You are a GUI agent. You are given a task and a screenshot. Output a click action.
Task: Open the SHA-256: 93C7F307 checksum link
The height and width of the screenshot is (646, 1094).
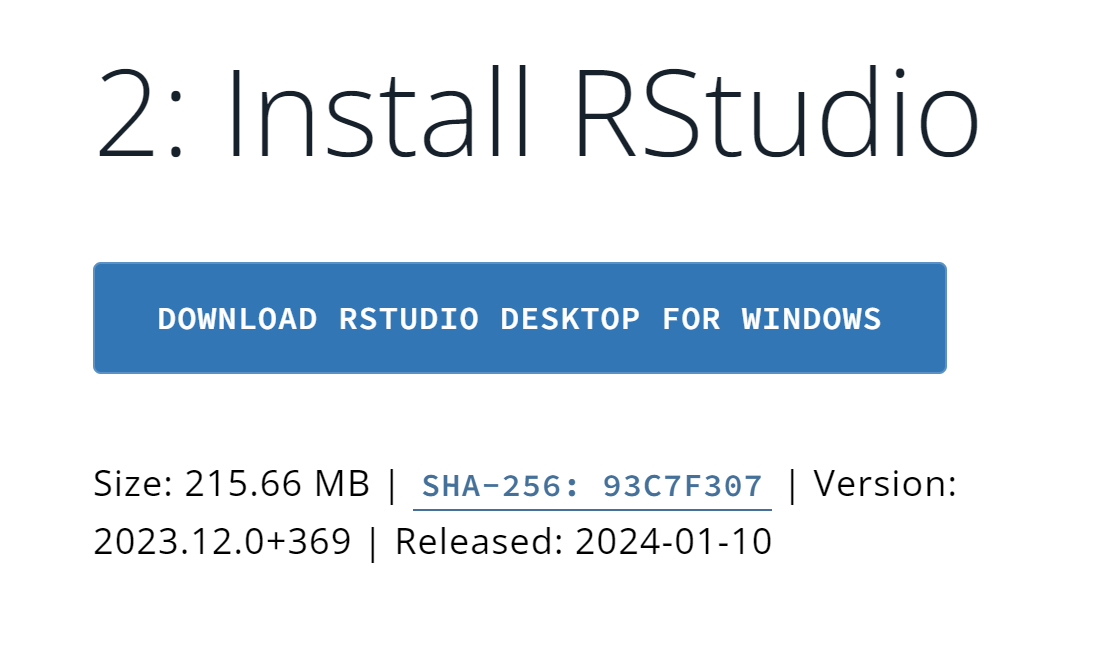[x=592, y=486]
